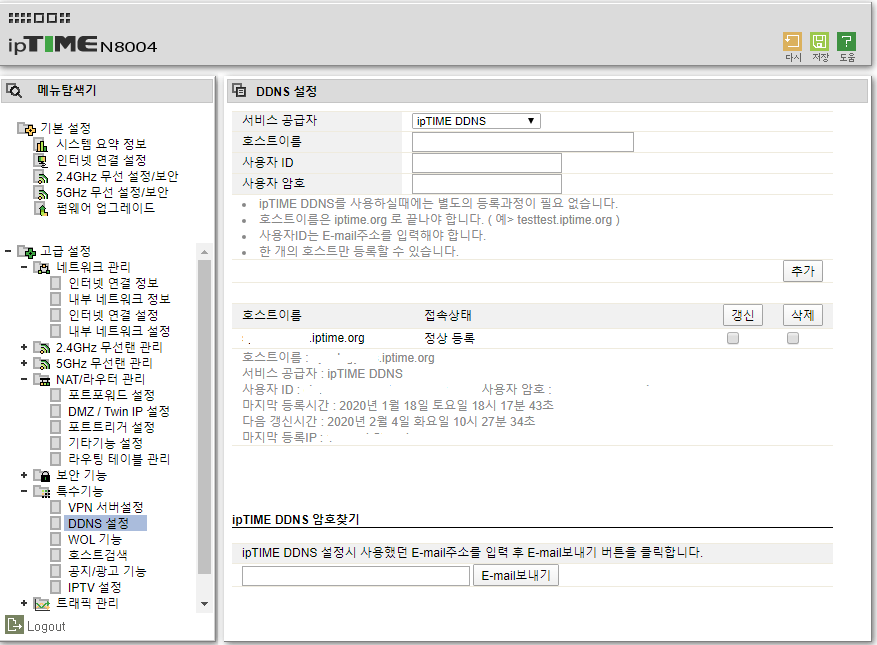Click the 트래픽 관리 graph icon

coord(41,604)
